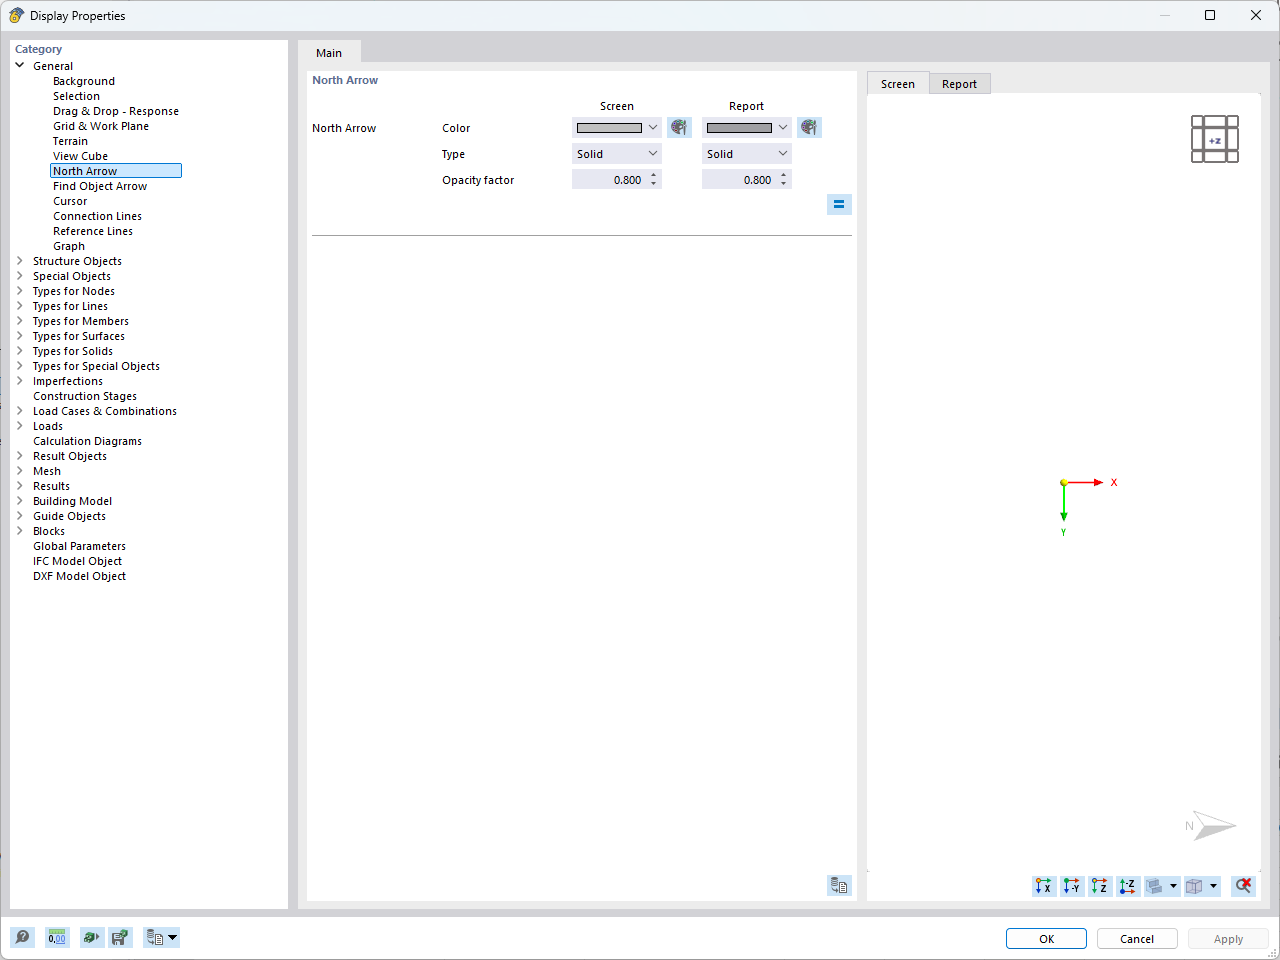Select IFC Model Object category
Viewport: 1280px width, 960px height.
click(x=77, y=561)
